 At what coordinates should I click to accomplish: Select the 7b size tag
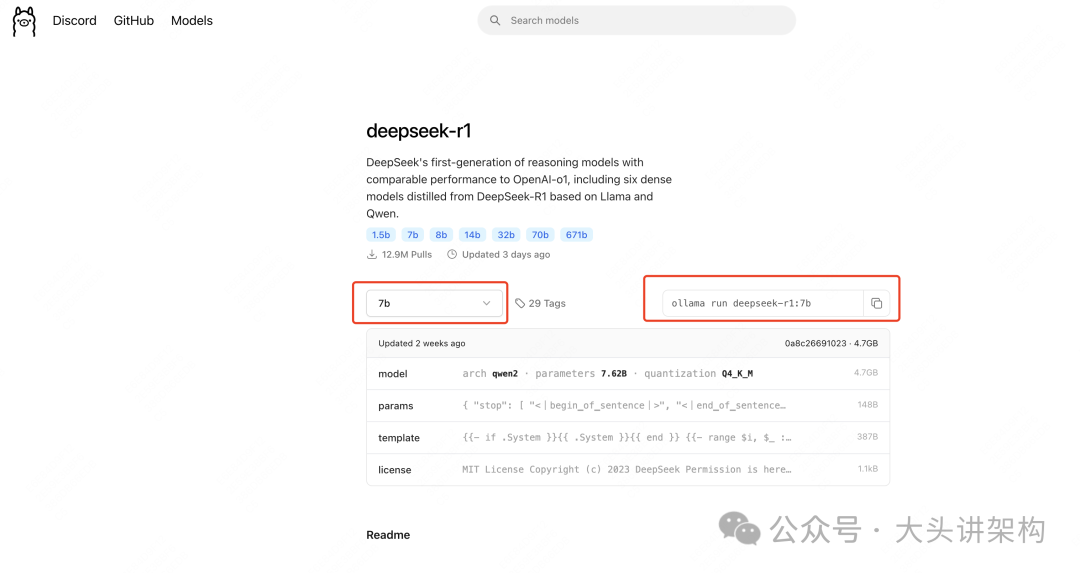413,235
